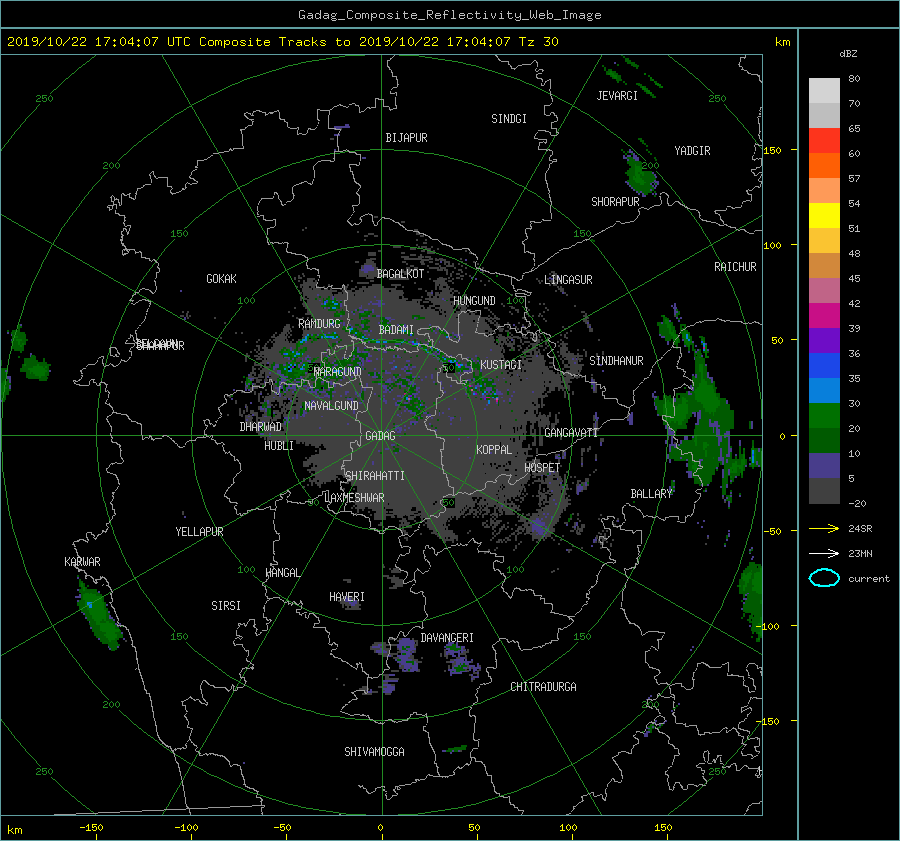Click the dBZ legend heading
Image resolution: width=900 pixels, height=841 pixels.
click(x=848, y=54)
